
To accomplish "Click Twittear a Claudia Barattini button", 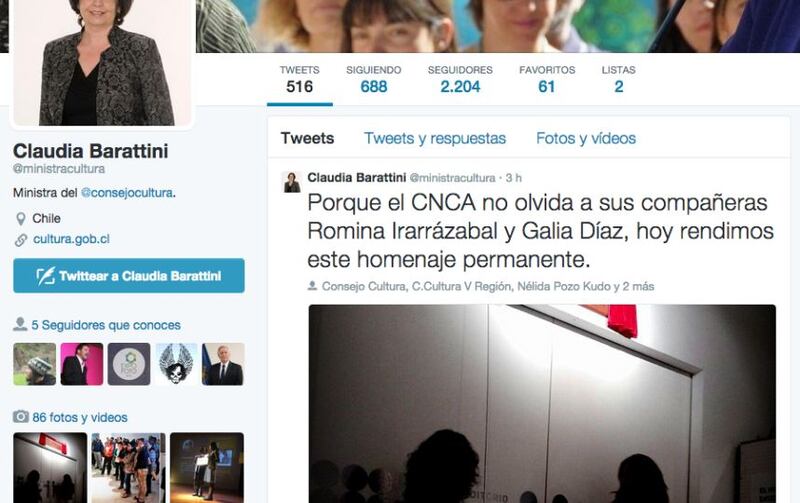I will (129, 275).
